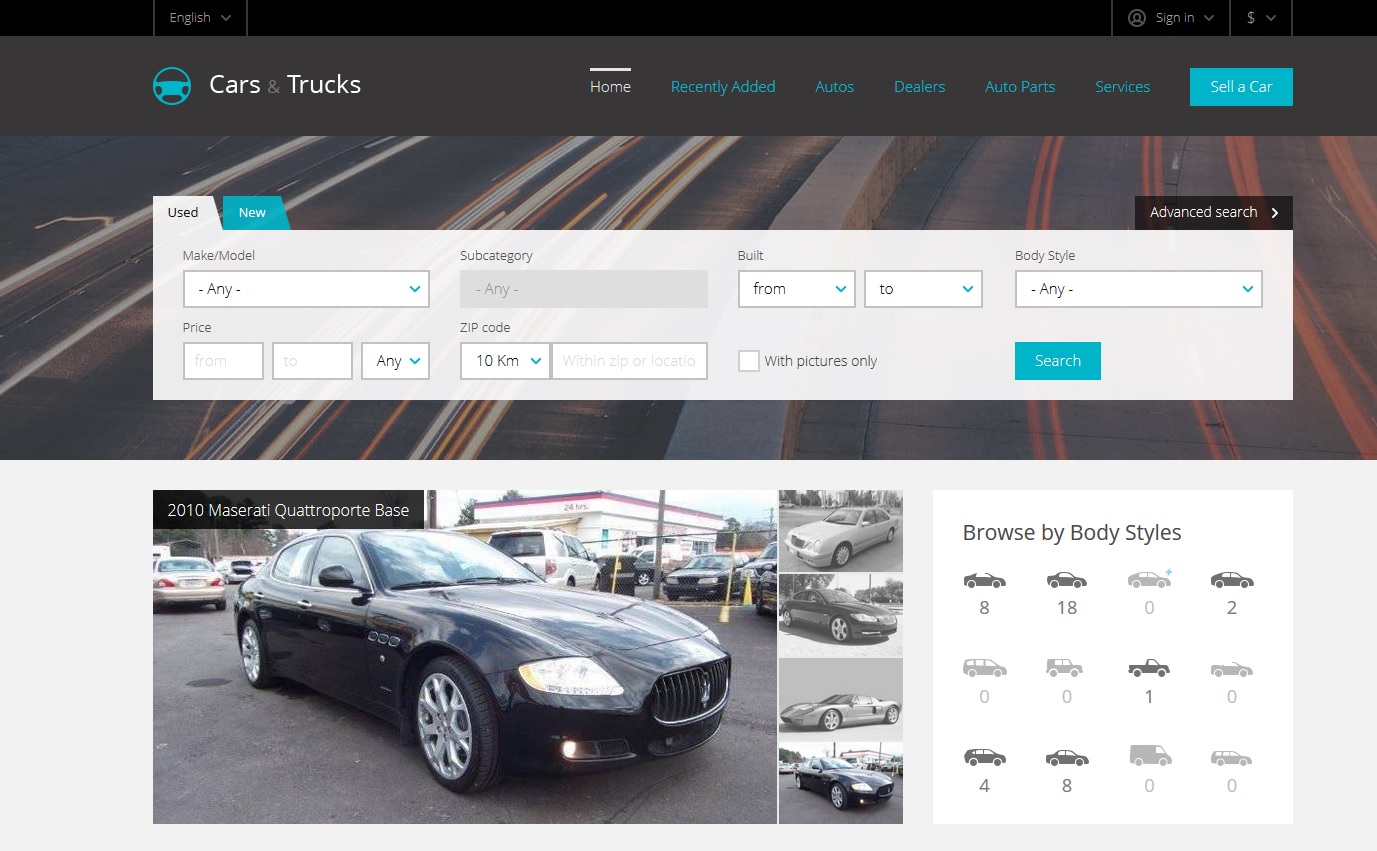Select the grayed-out convertible icon showing 0
This screenshot has height=851, width=1377.
pyautogui.click(x=1232, y=669)
